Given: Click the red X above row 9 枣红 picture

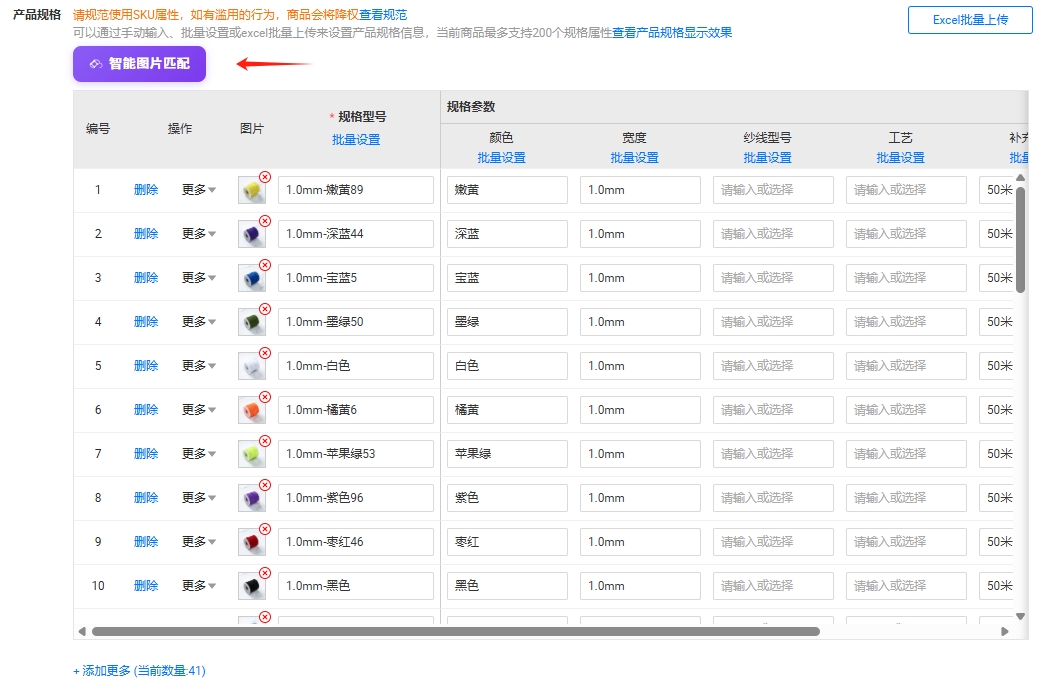Looking at the screenshot, I should pos(264,528).
